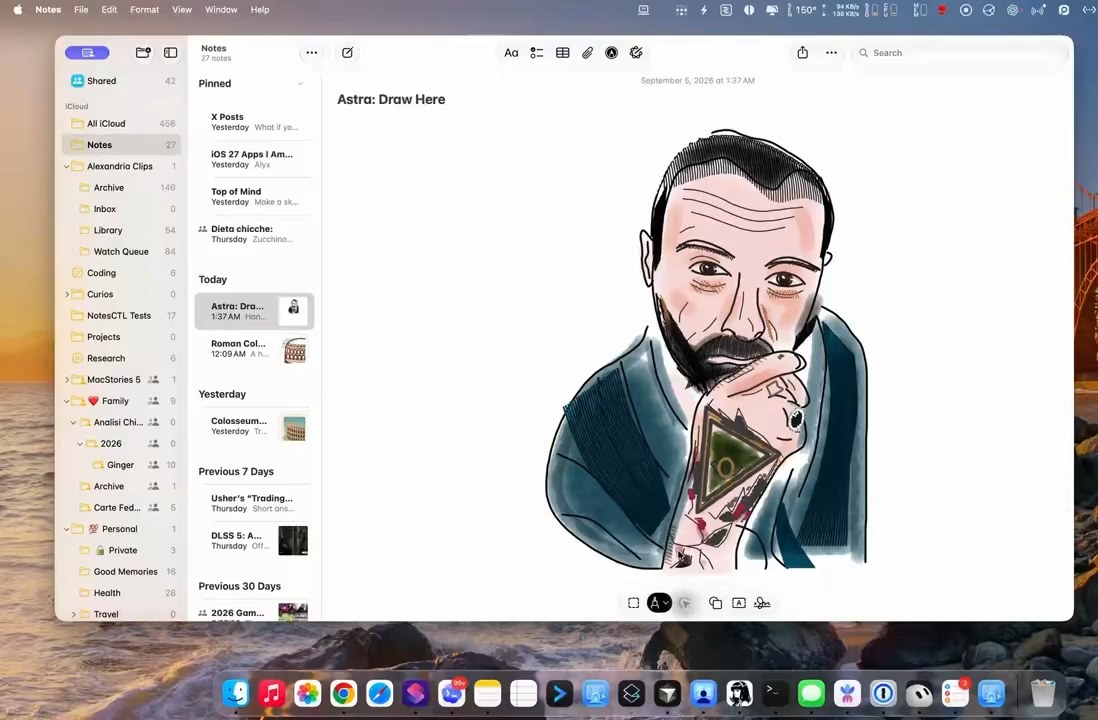Select the All iCloud folder
Screen dimensions: 1098x720
(x=123, y=124)
